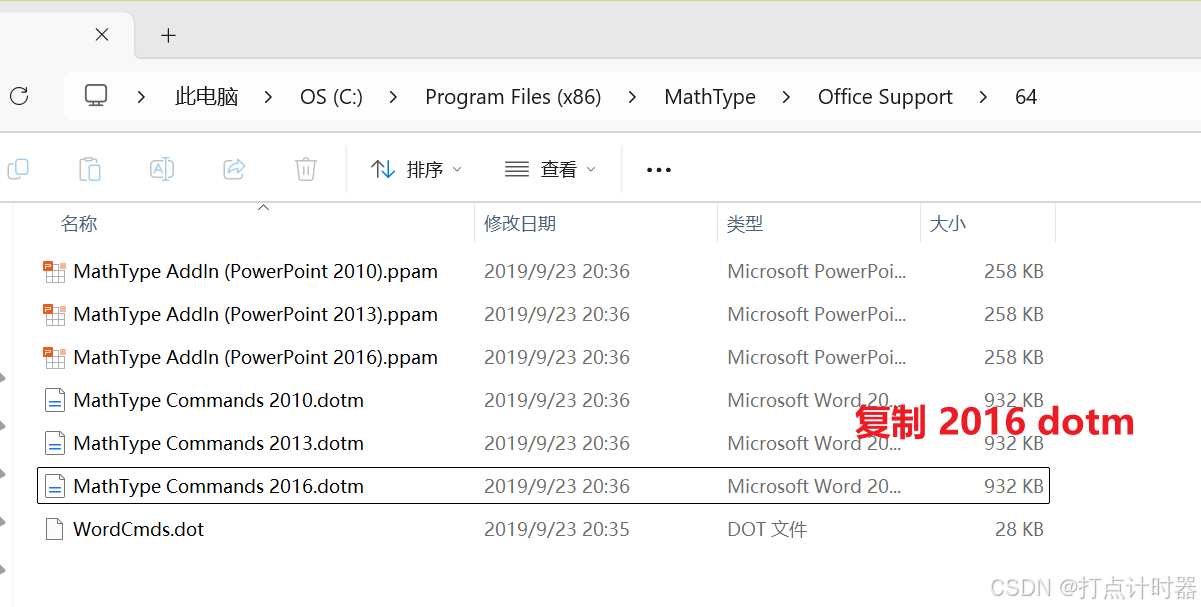Screen dimensions: 1201x607
Task: Click the DOT 文件 type cell
Action: [x=767, y=529]
